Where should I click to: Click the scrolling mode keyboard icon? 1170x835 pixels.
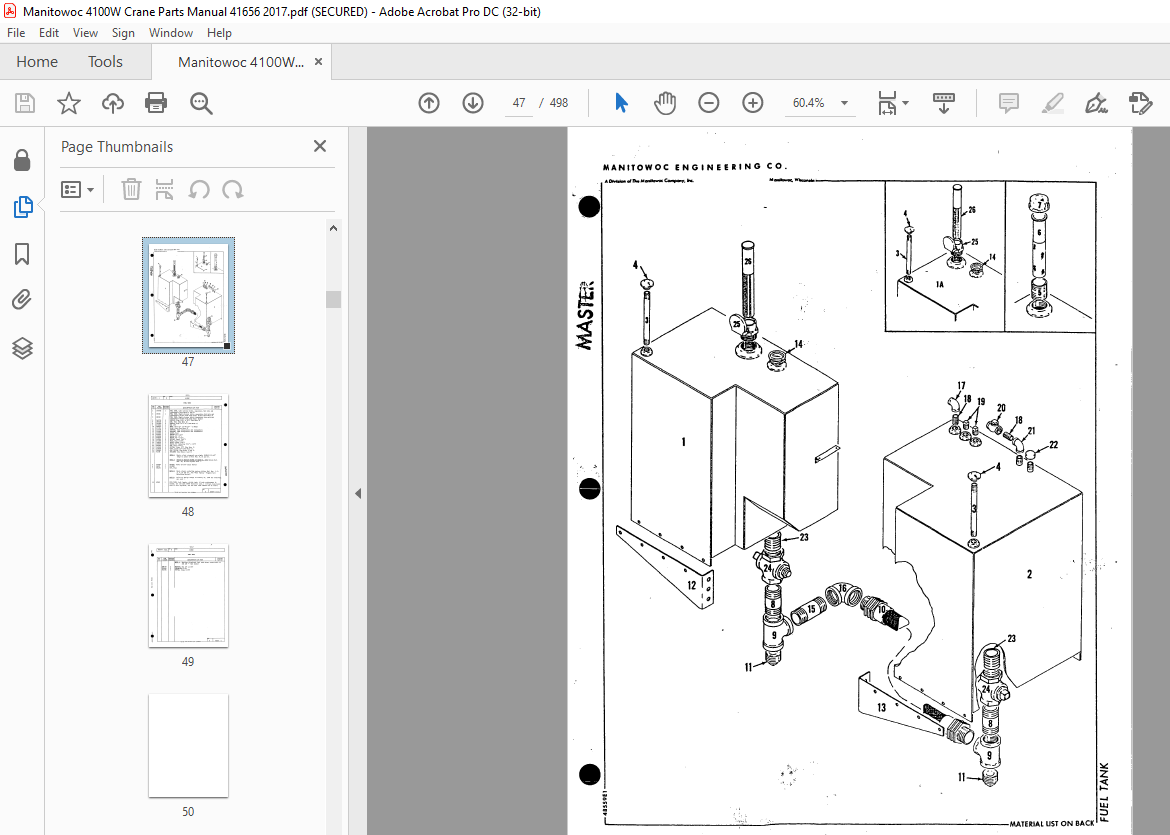pos(944,103)
